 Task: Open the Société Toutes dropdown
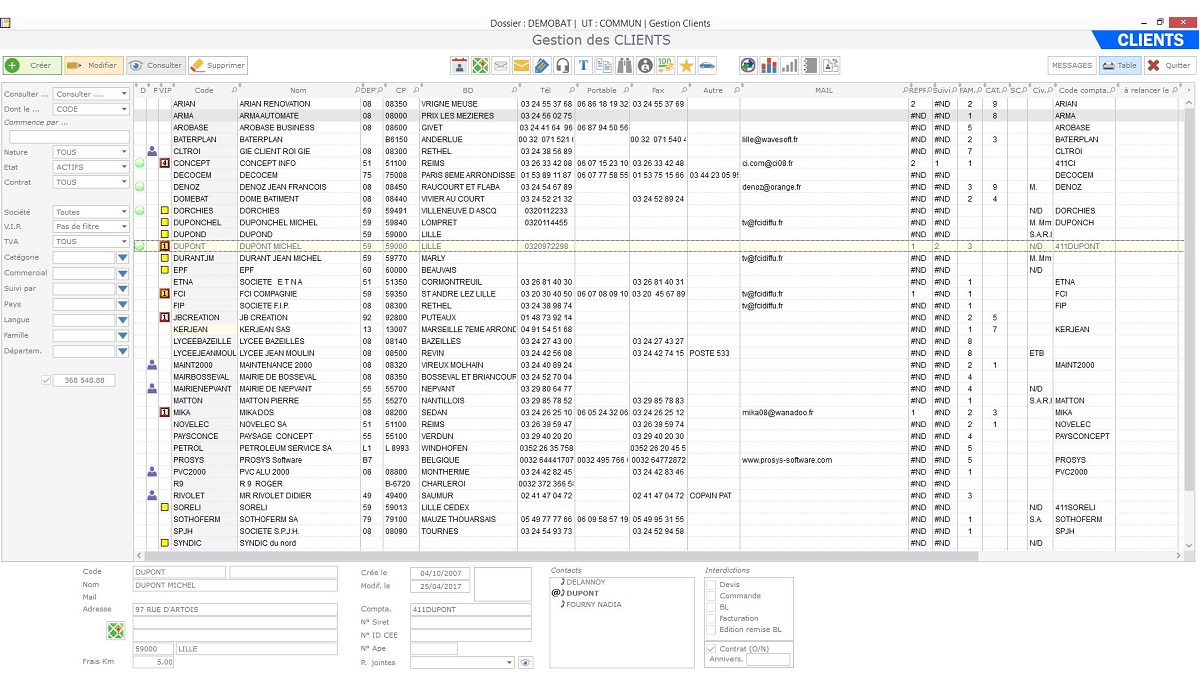pyautogui.click(x=91, y=212)
